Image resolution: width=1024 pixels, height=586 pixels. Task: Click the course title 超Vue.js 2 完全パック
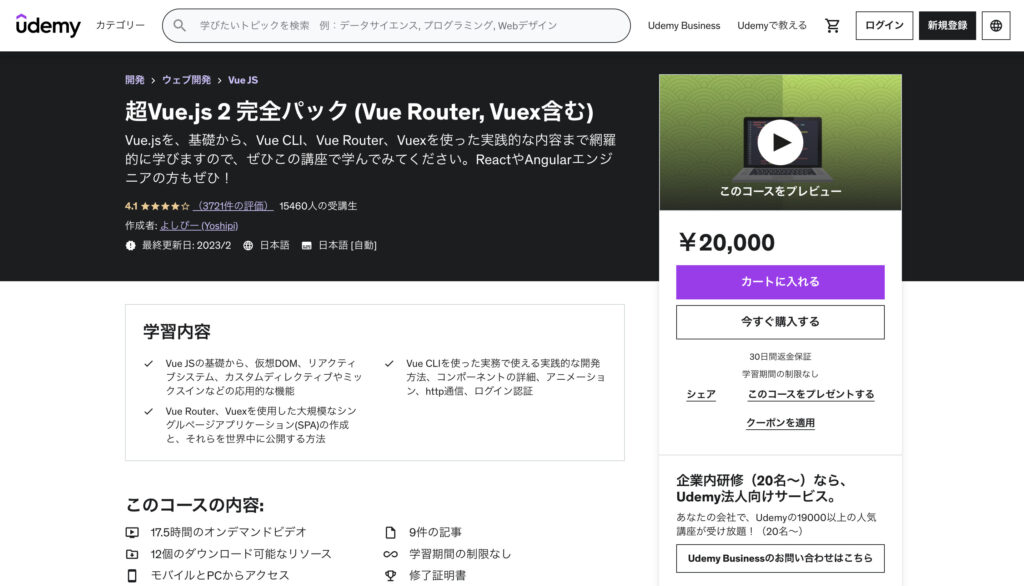pos(359,112)
